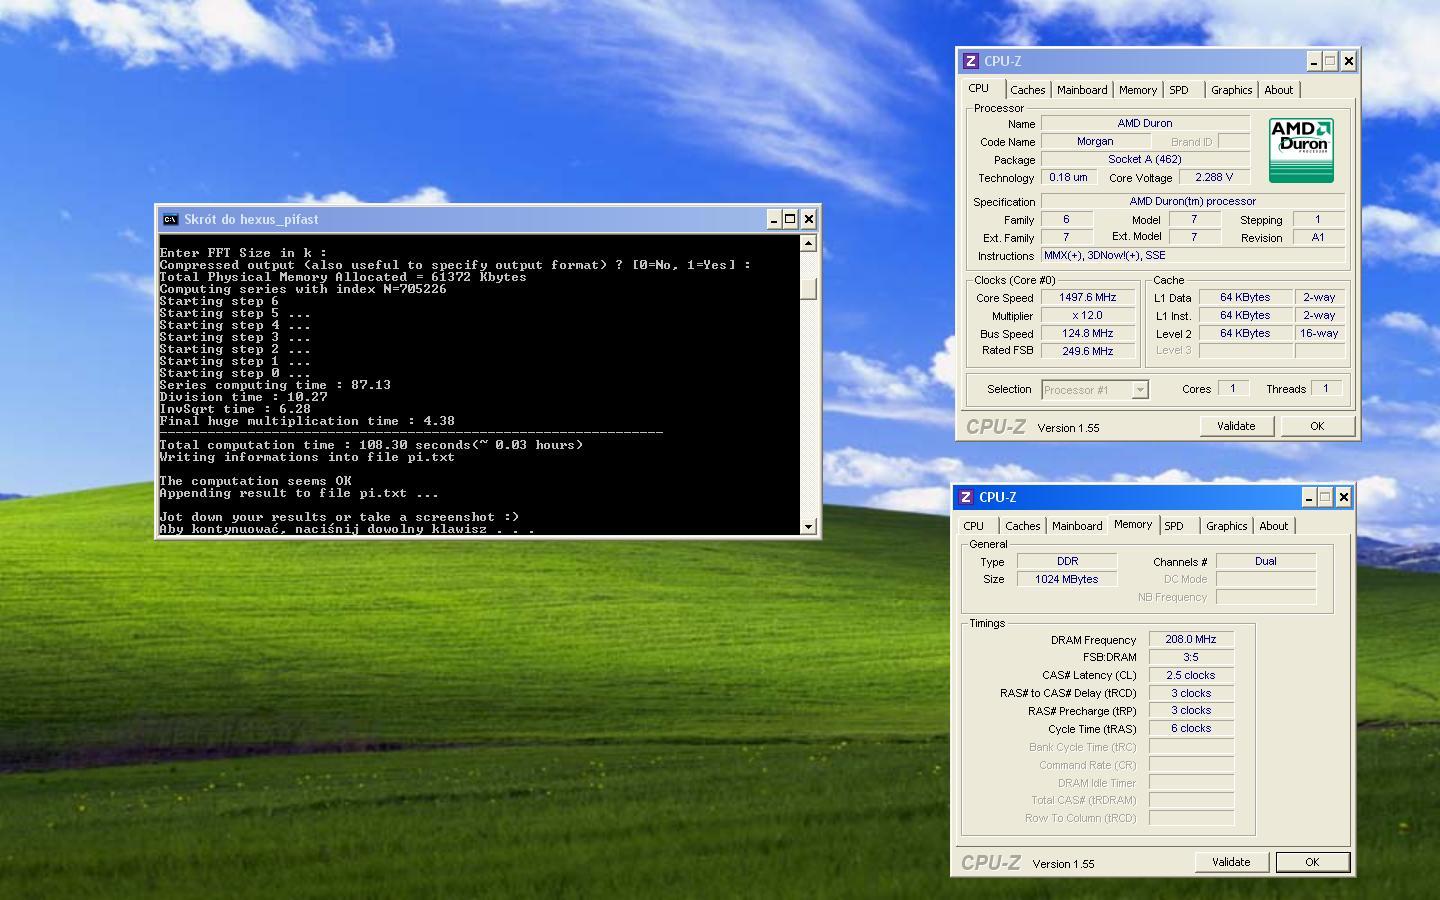1440x900 pixels.
Task: Click the processor Name field AMD Duron
Action: tap(1145, 123)
